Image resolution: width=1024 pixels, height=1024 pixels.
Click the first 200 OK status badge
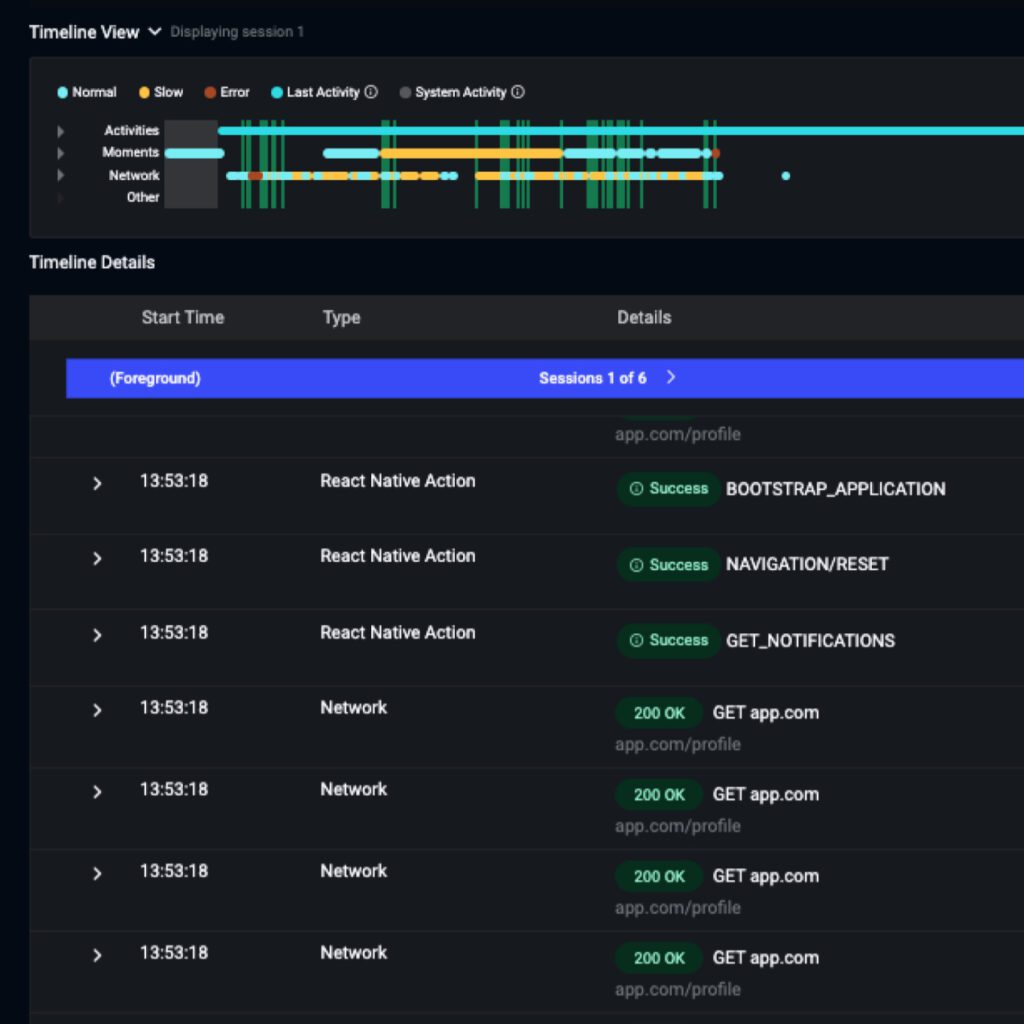(x=659, y=713)
